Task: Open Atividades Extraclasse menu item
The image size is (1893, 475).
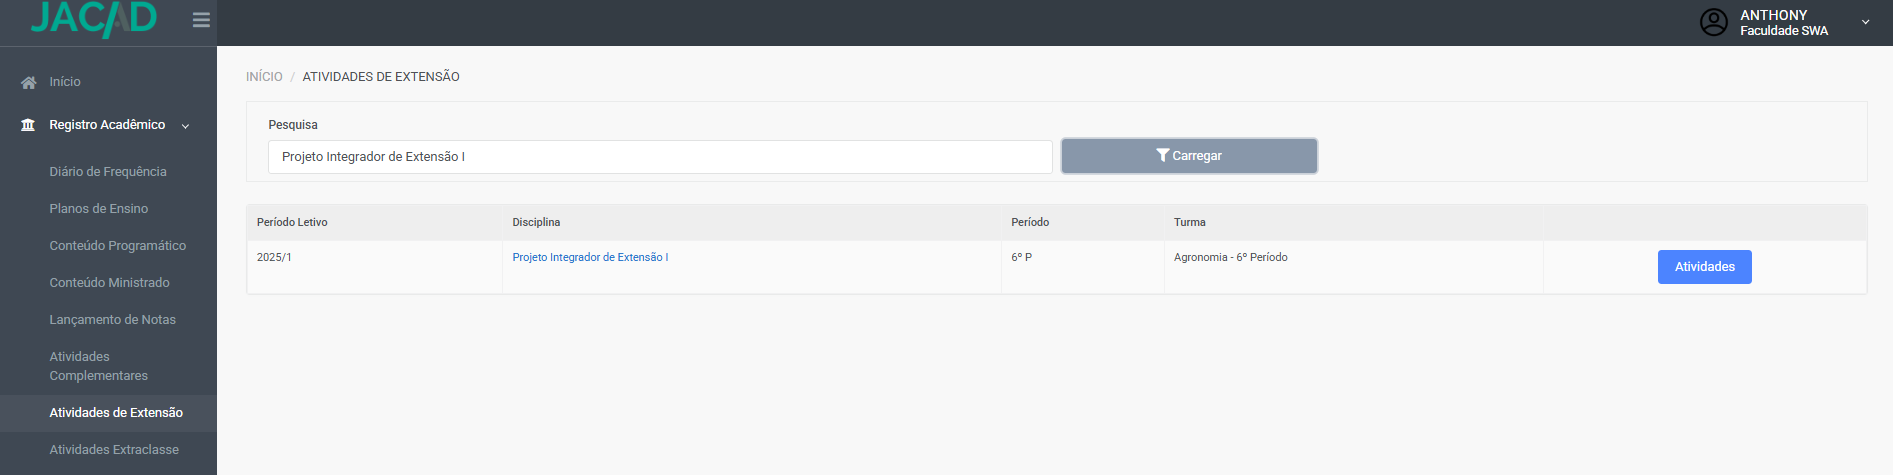Action: click(114, 450)
